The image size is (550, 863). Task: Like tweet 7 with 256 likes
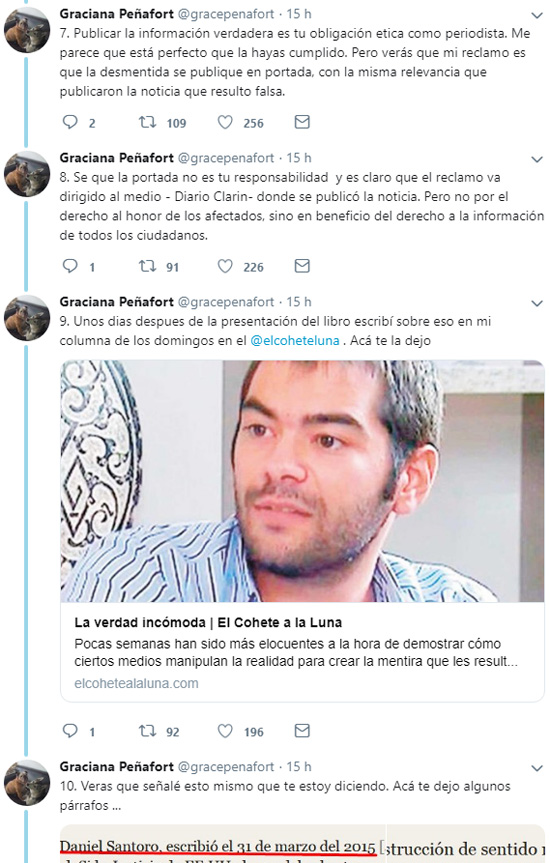pos(225,122)
